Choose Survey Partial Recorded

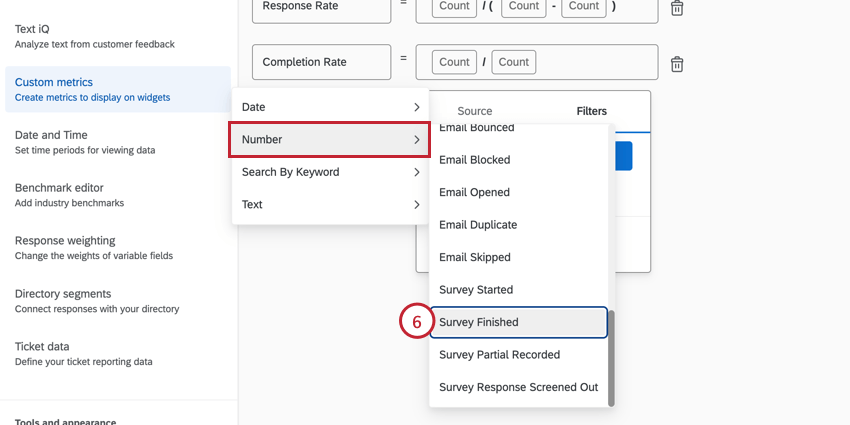pyautogui.click(x=519, y=355)
